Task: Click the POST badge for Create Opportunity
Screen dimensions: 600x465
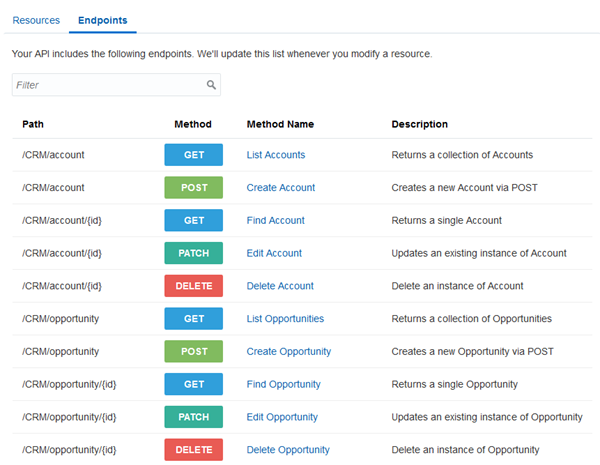Action: 194,351
